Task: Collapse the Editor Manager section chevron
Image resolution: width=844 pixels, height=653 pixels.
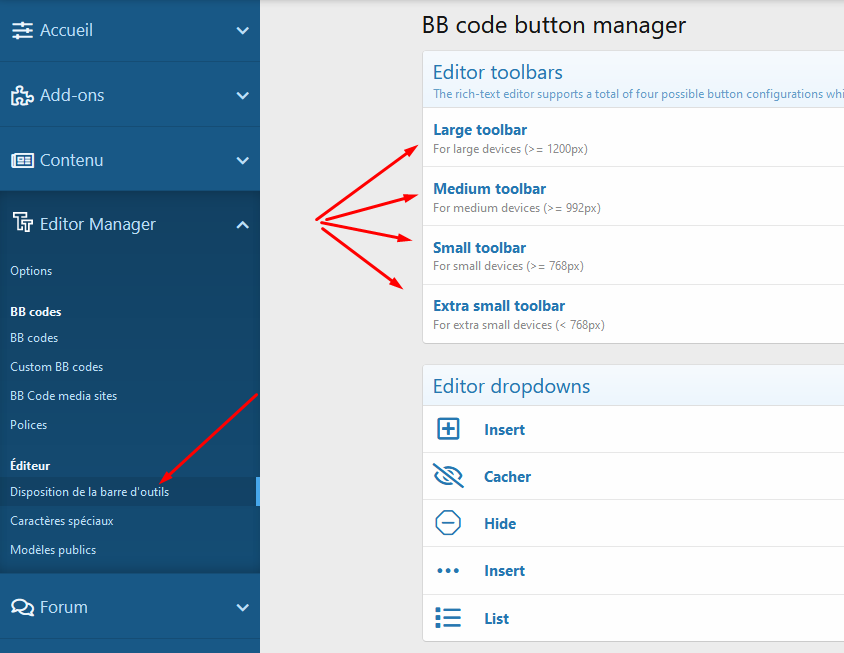Action: coord(242,225)
